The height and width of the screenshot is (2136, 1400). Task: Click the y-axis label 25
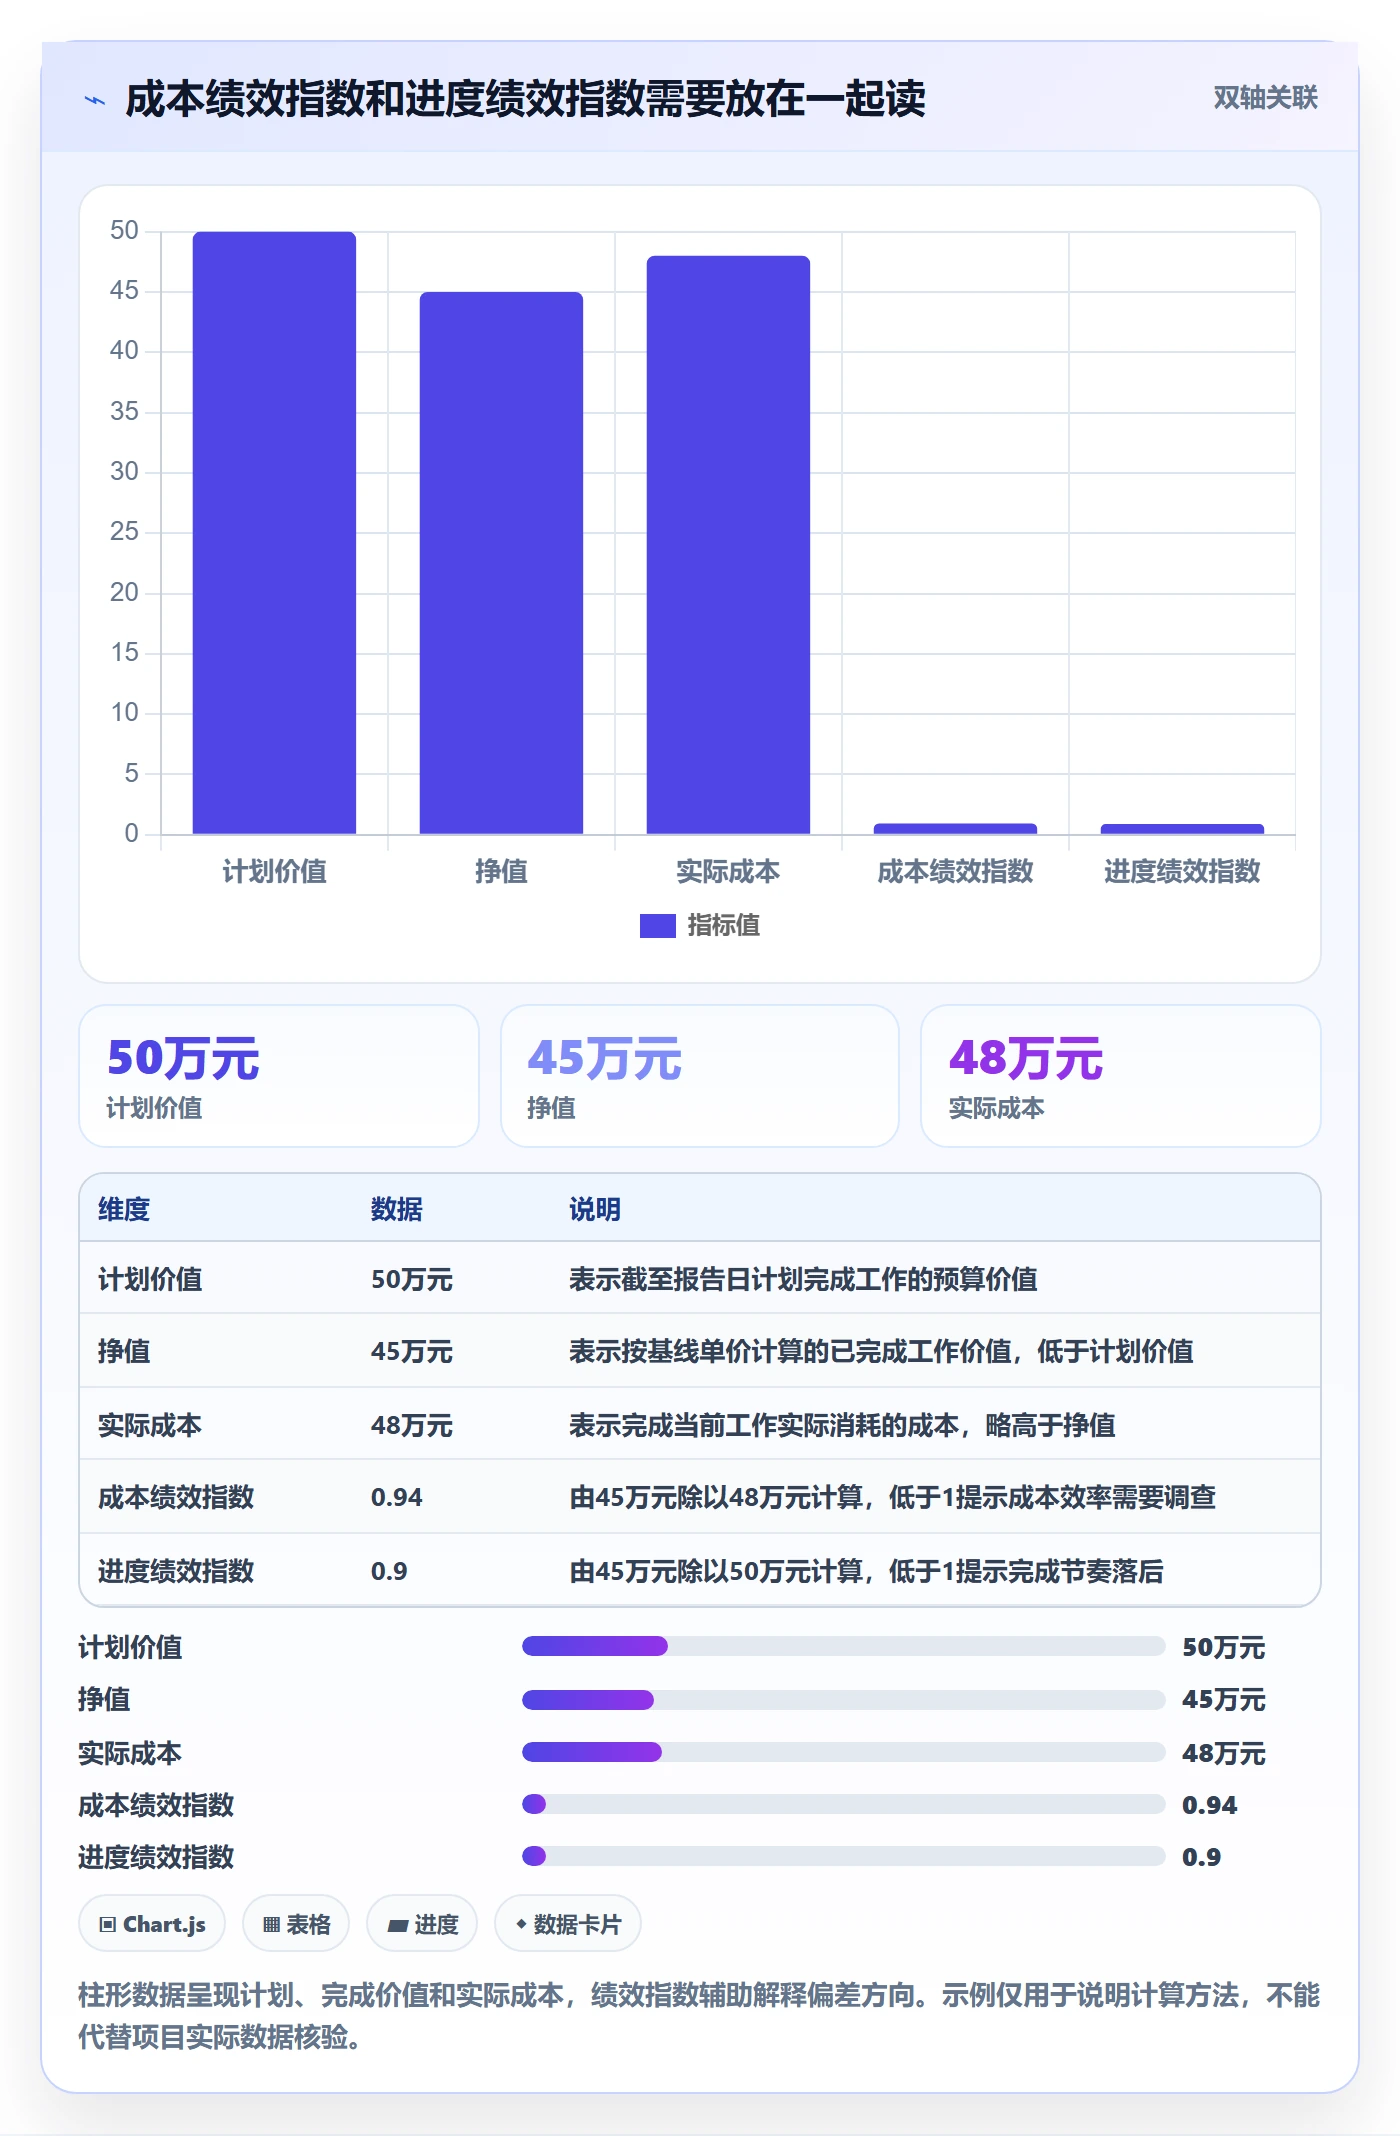pyautogui.click(x=124, y=531)
